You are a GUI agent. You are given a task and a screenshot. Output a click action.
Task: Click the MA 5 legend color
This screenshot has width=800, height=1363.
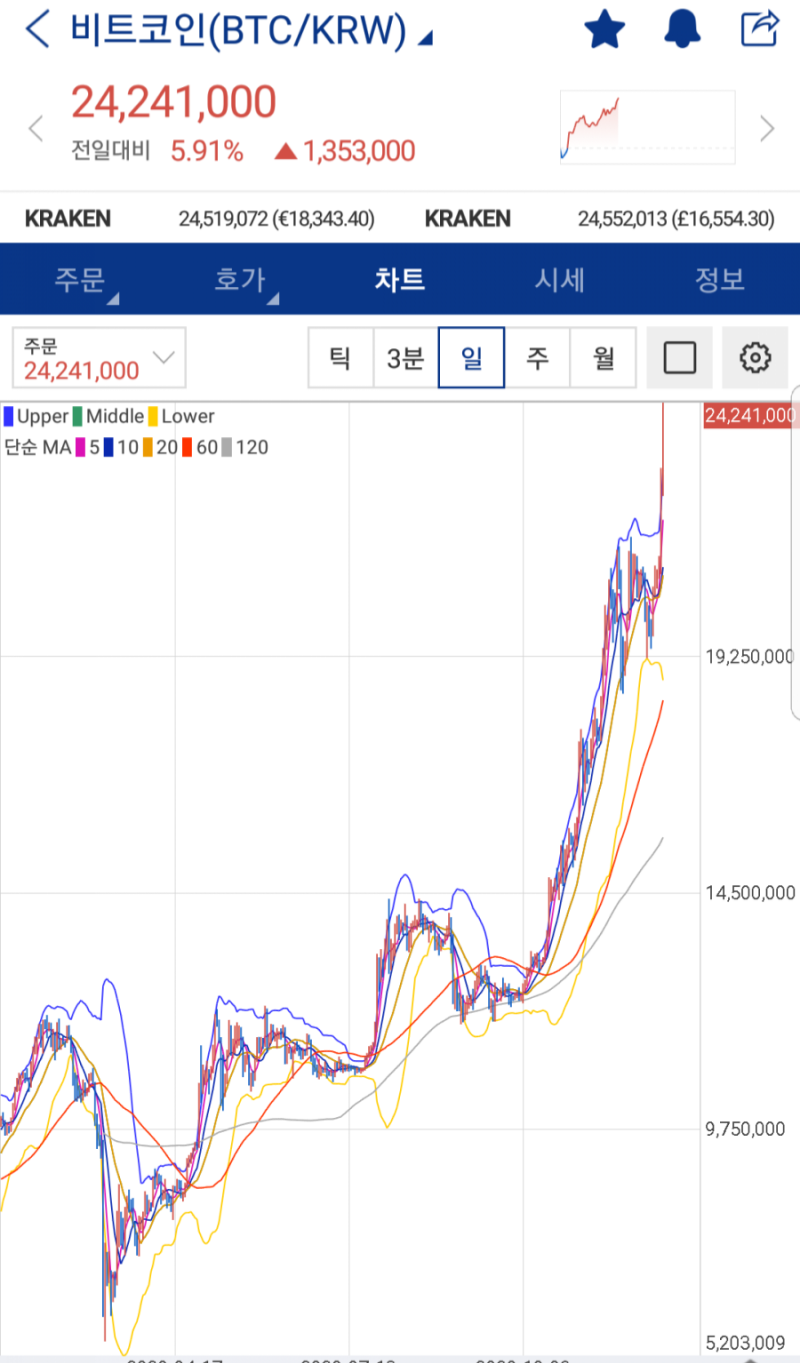pyautogui.click(x=81, y=447)
